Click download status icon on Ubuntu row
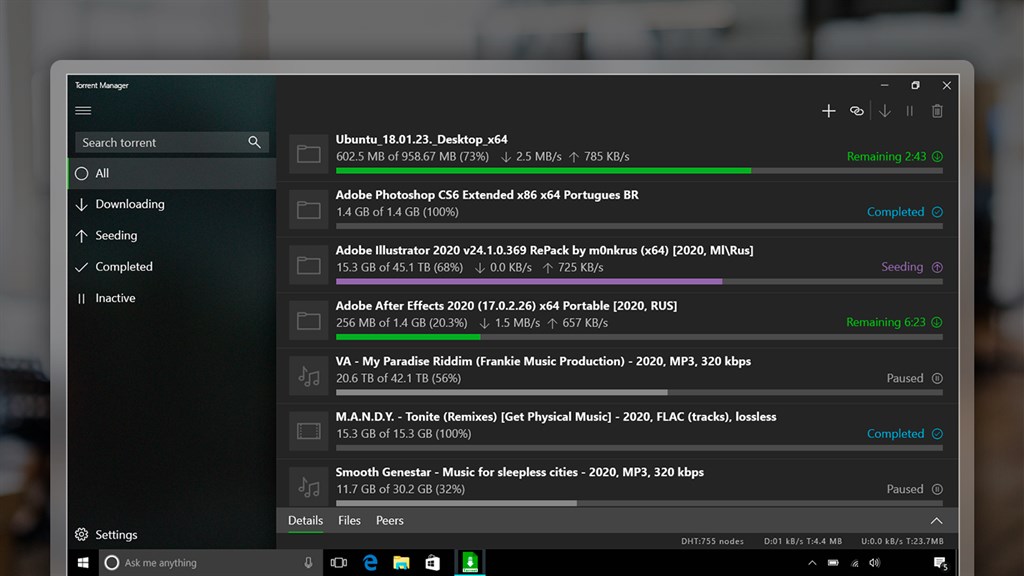Image resolution: width=1024 pixels, height=576 pixels. [937, 156]
